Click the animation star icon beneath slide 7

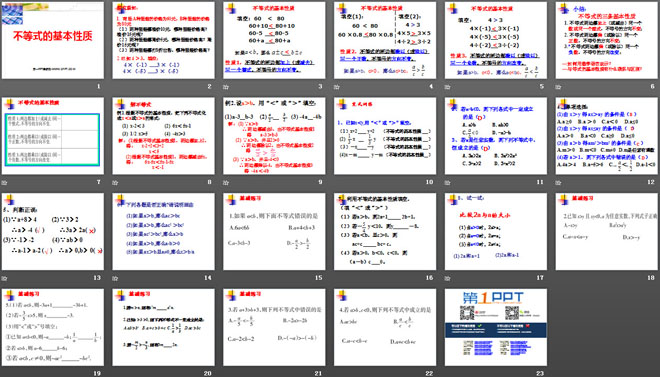click(x=5, y=183)
